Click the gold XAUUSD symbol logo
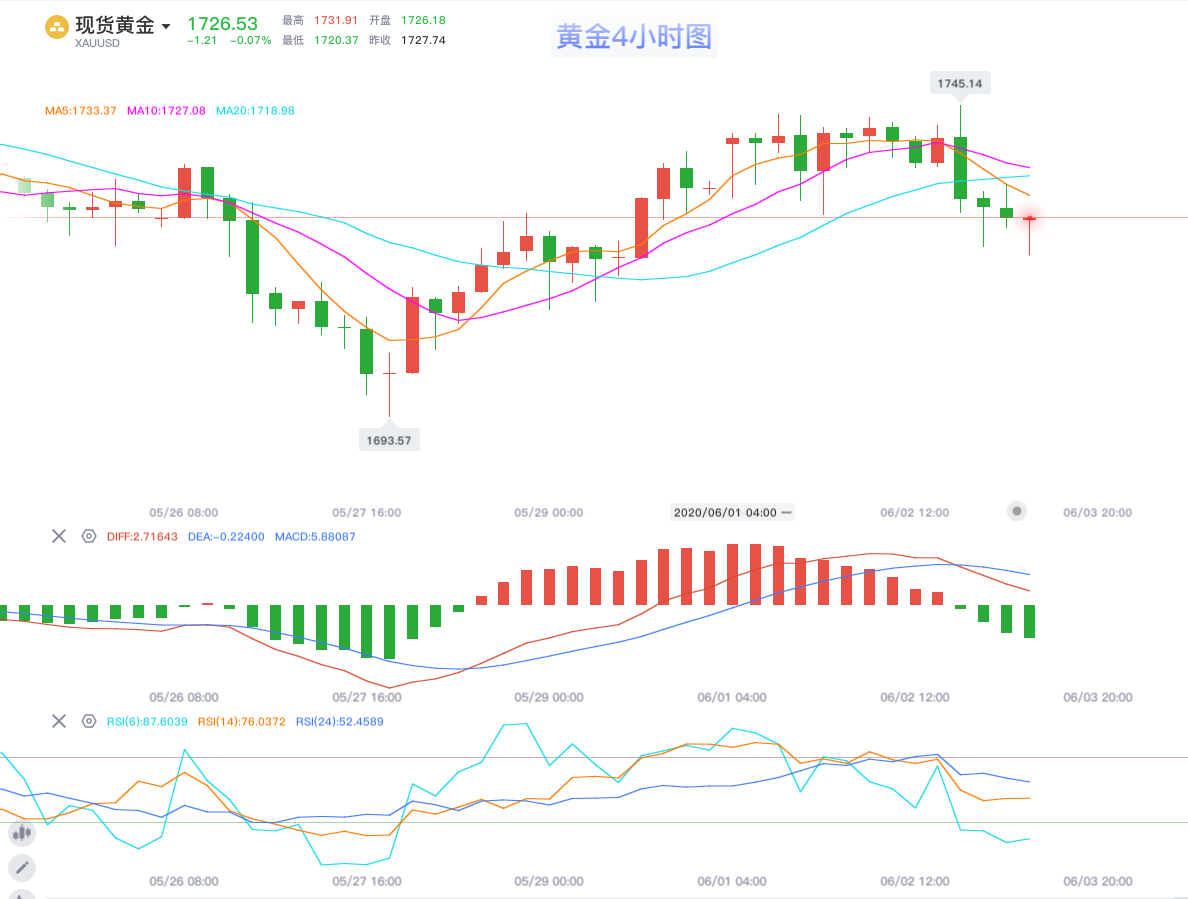The width and height of the screenshot is (1188, 899). tap(57, 27)
